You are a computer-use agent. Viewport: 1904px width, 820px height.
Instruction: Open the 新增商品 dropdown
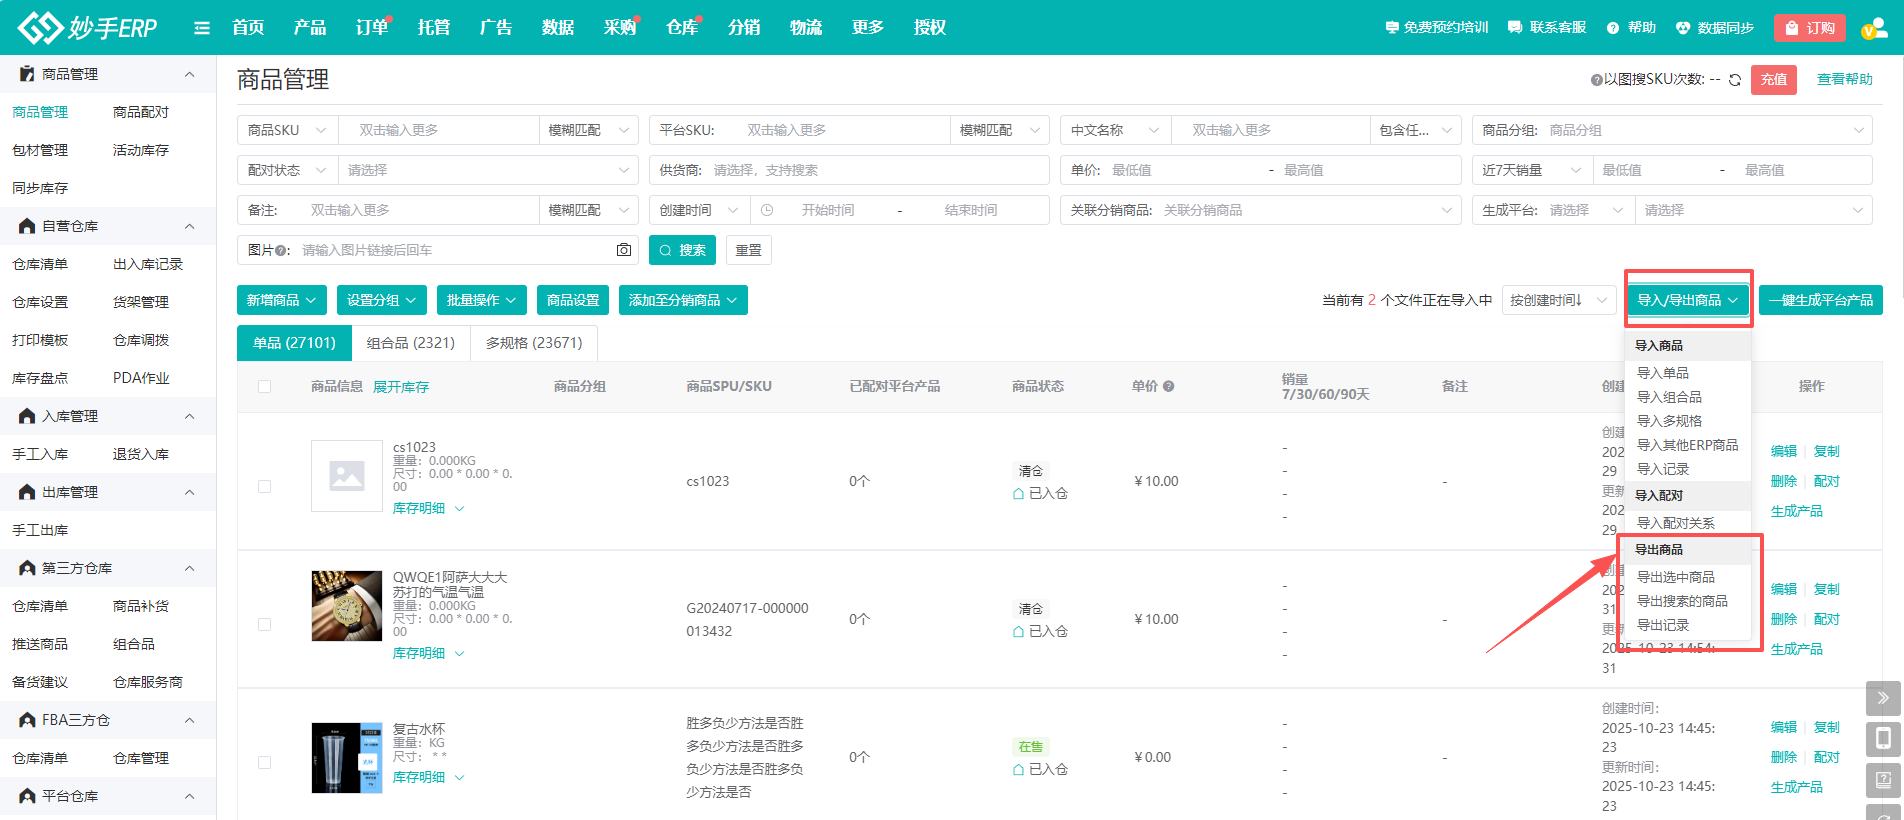tap(281, 300)
